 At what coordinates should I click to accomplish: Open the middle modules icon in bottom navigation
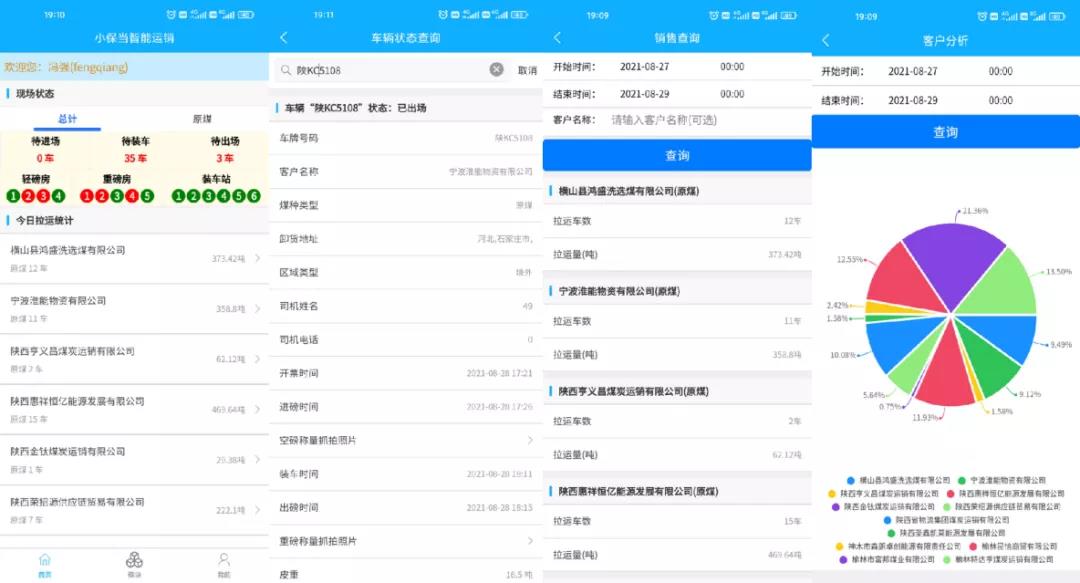click(134, 563)
